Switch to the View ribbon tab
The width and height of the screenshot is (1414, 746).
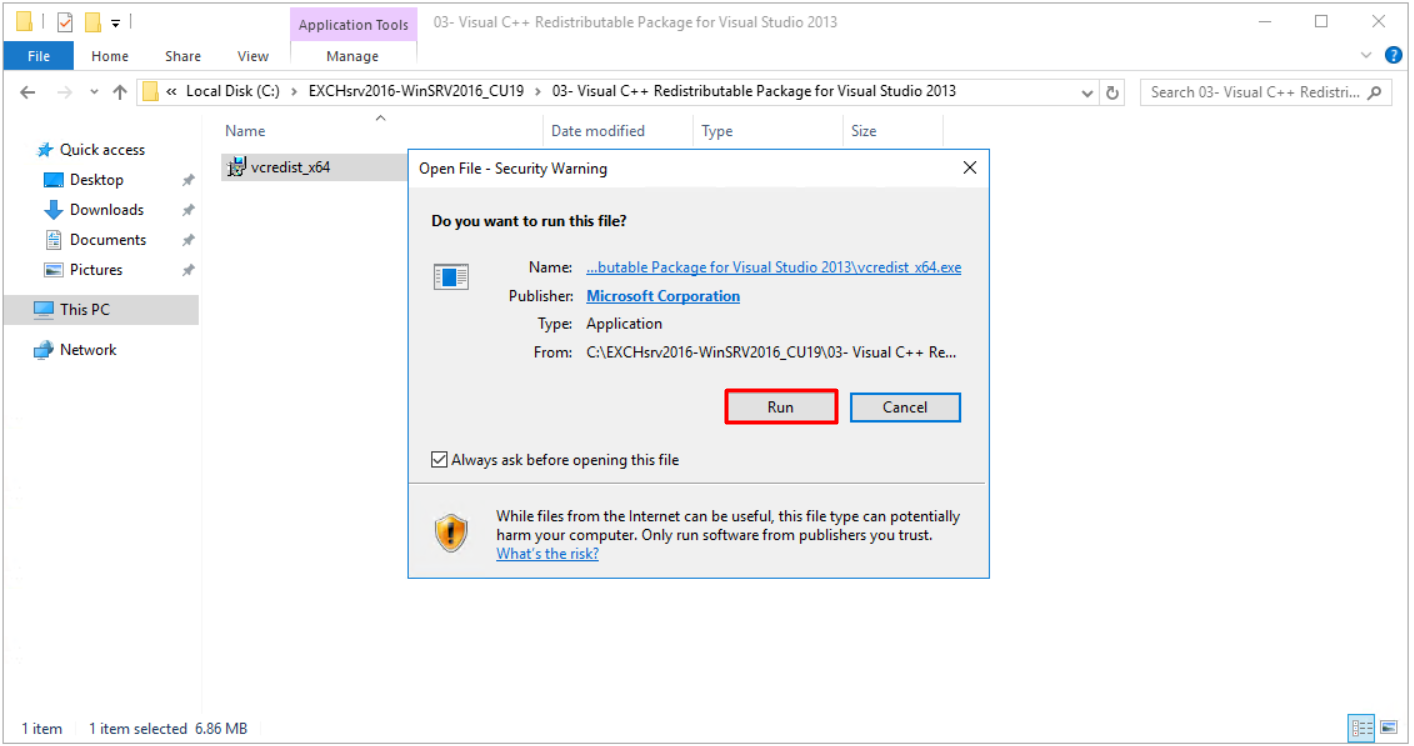click(x=253, y=56)
